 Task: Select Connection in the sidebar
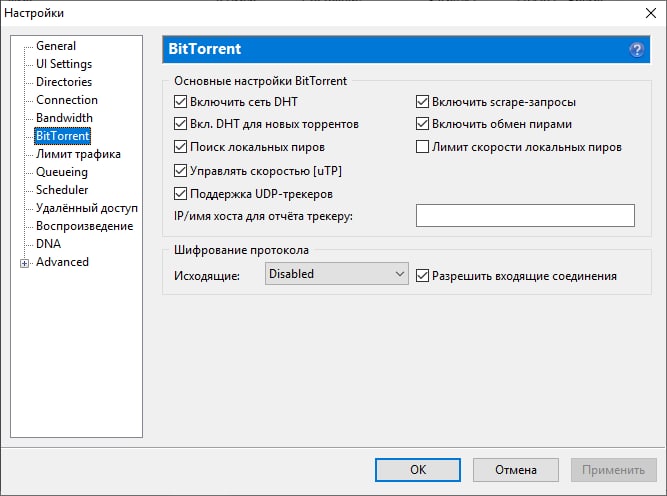click(x=67, y=100)
